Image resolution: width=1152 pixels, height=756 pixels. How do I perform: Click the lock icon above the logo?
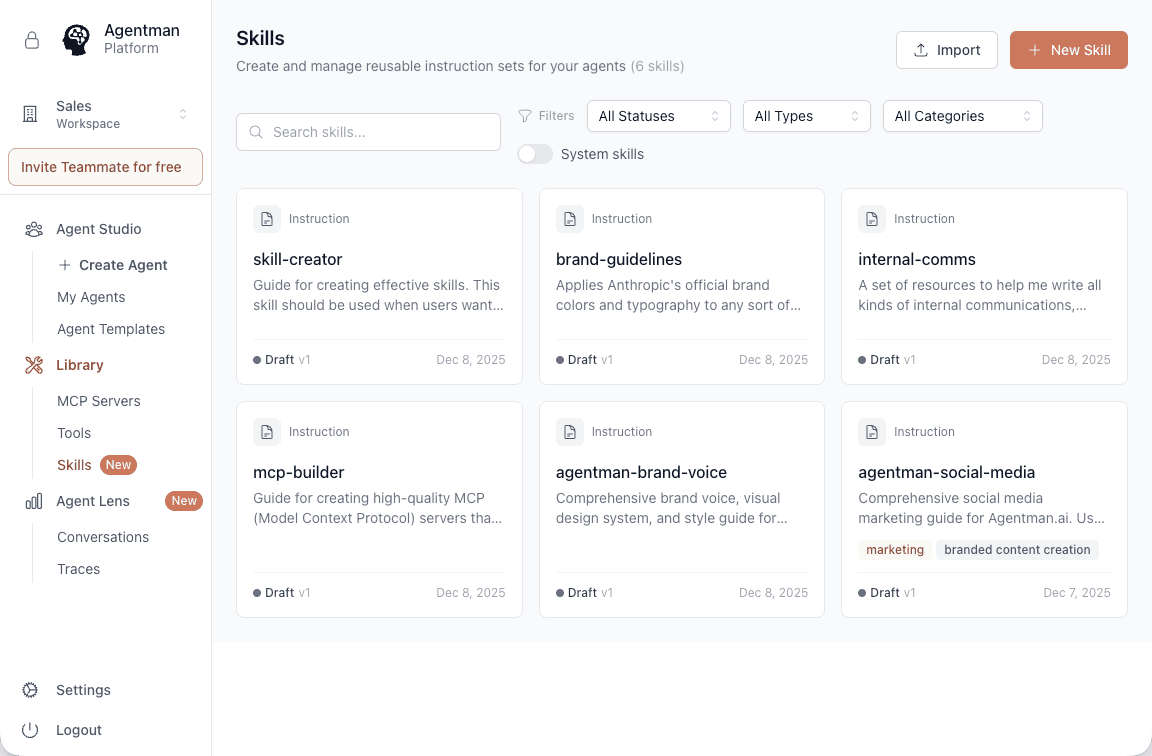pos(31,40)
